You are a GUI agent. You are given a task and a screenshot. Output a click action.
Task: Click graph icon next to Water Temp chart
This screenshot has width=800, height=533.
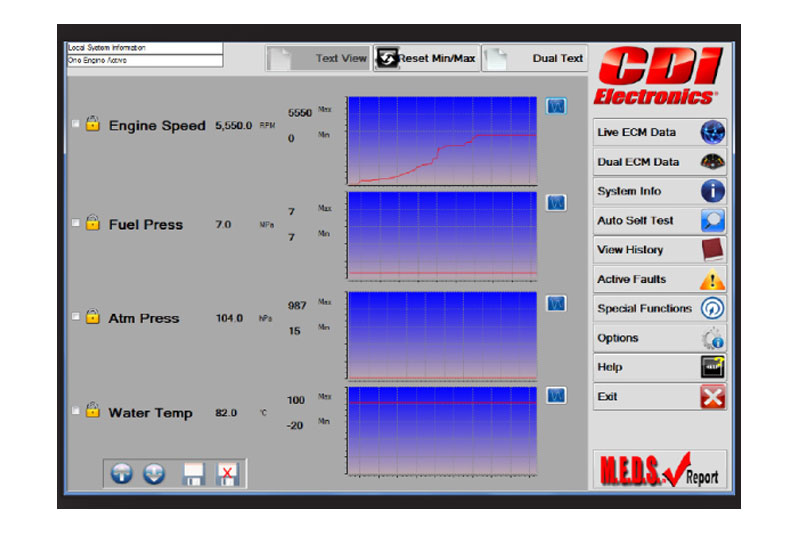[x=556, y=396]
